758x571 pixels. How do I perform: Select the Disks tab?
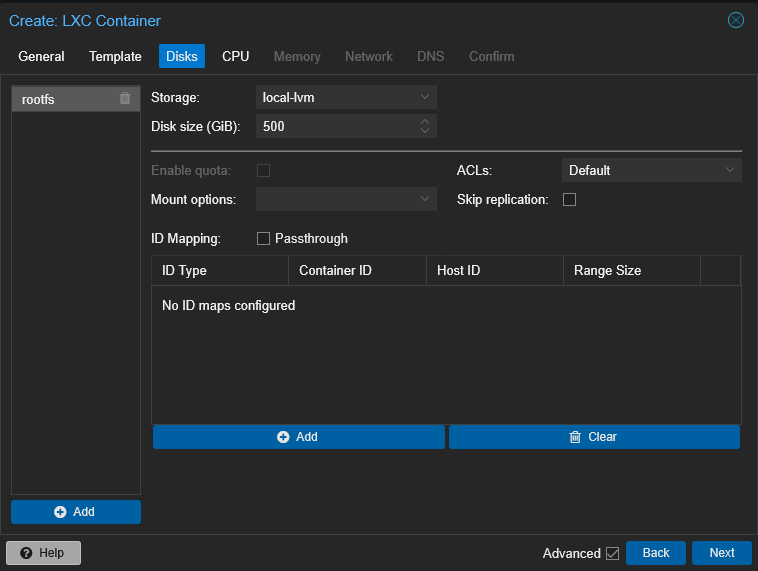[182, 57]
